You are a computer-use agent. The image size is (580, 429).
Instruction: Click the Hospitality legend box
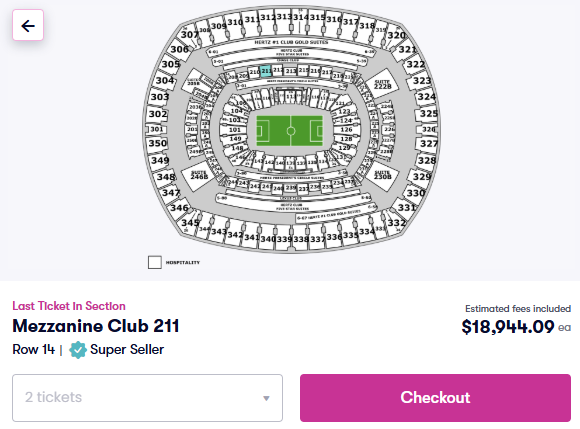click(155, 262)
